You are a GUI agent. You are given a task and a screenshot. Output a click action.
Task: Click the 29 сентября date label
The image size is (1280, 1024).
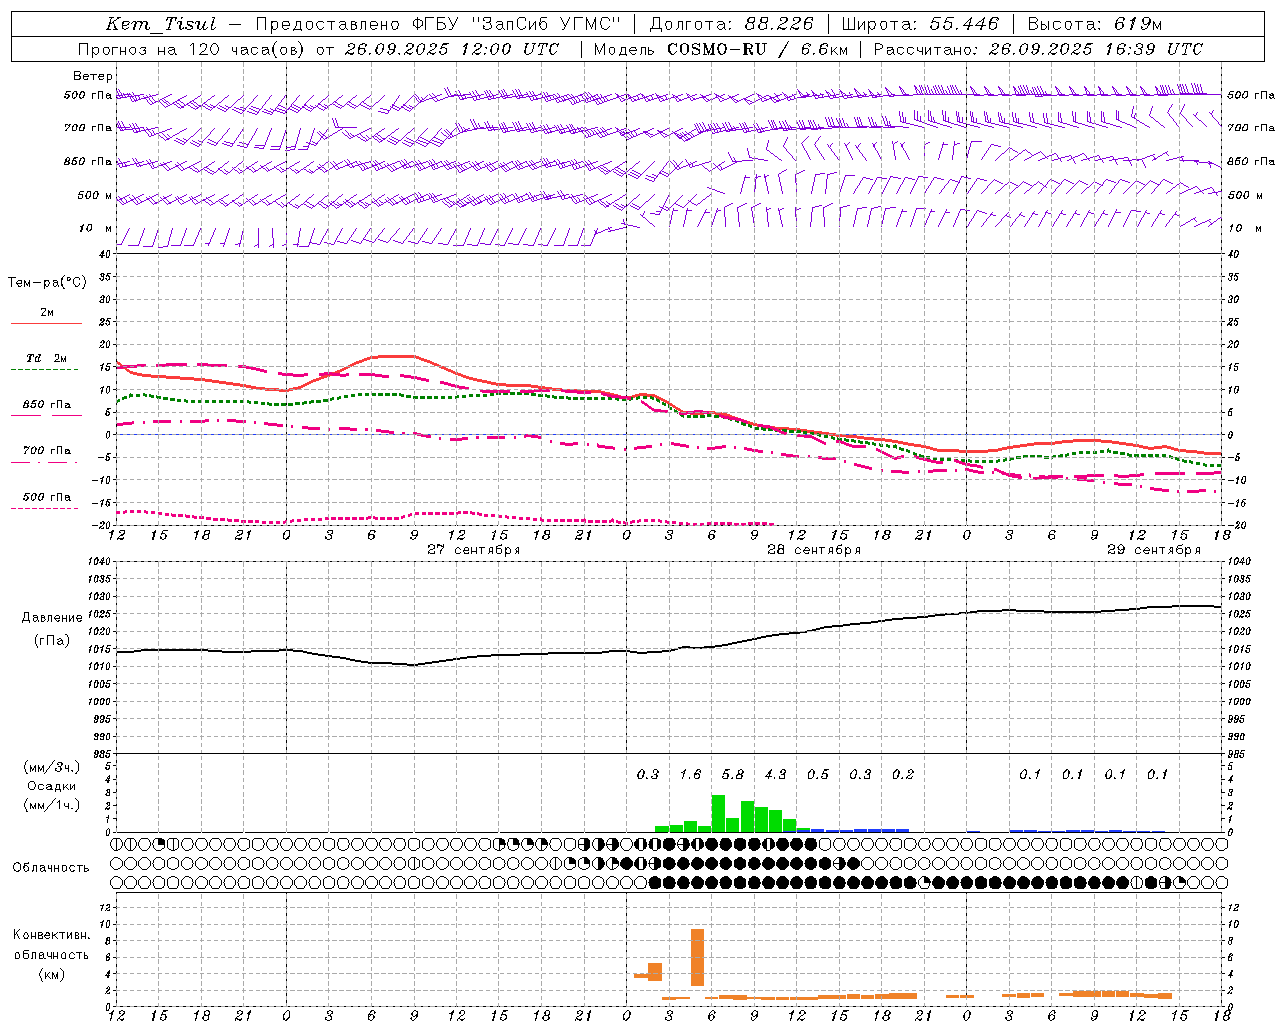pyautogui.click(x=1153, y=549)
